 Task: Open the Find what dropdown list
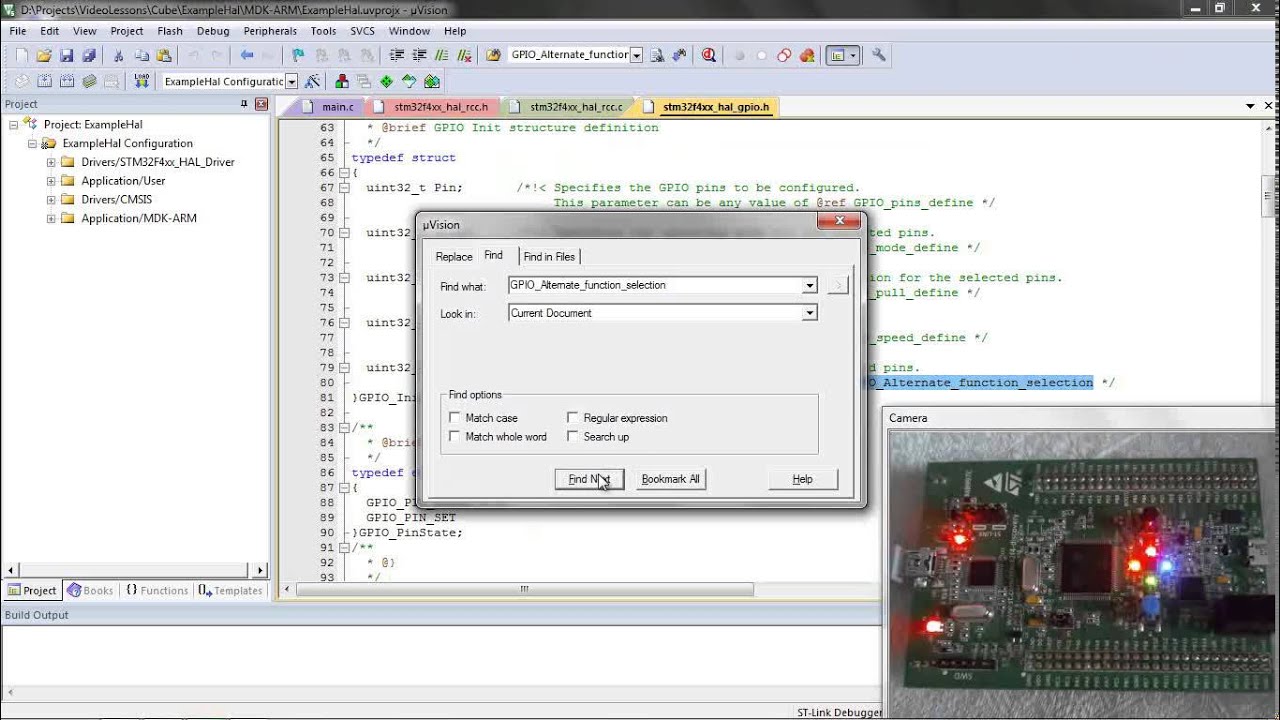[x=810, y=286]
